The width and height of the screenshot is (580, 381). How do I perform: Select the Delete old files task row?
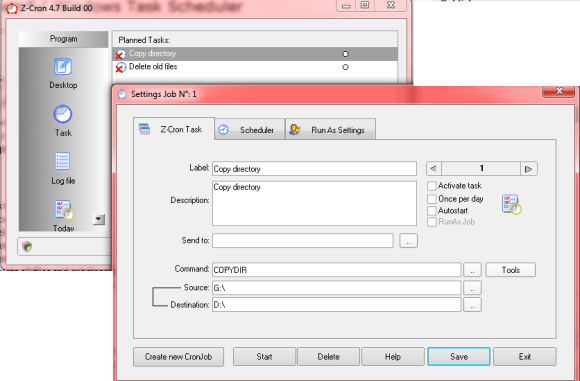point(255,67)
